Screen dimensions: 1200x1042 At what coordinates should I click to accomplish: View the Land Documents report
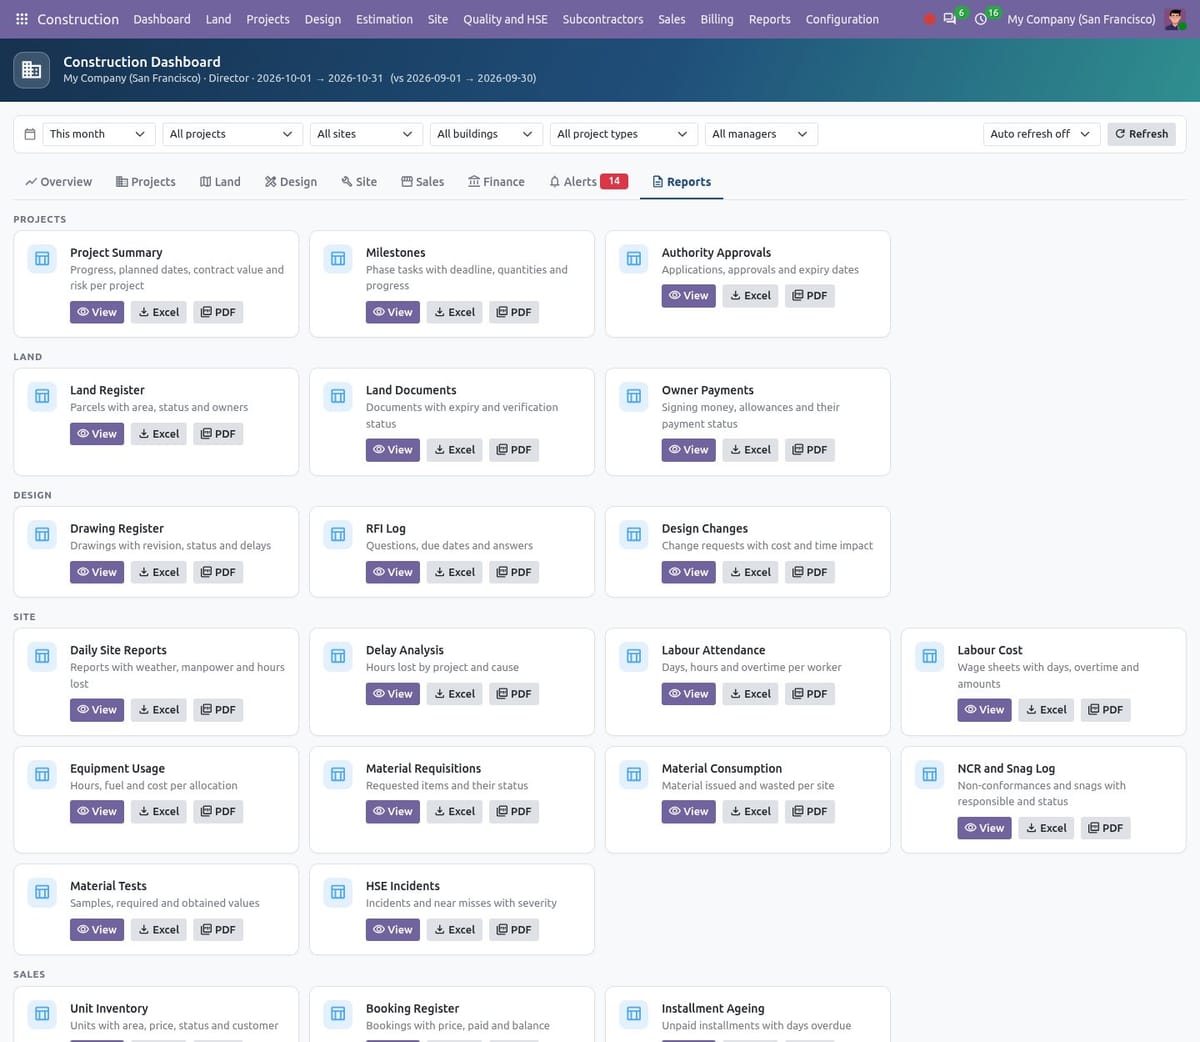tap(393, 450)
